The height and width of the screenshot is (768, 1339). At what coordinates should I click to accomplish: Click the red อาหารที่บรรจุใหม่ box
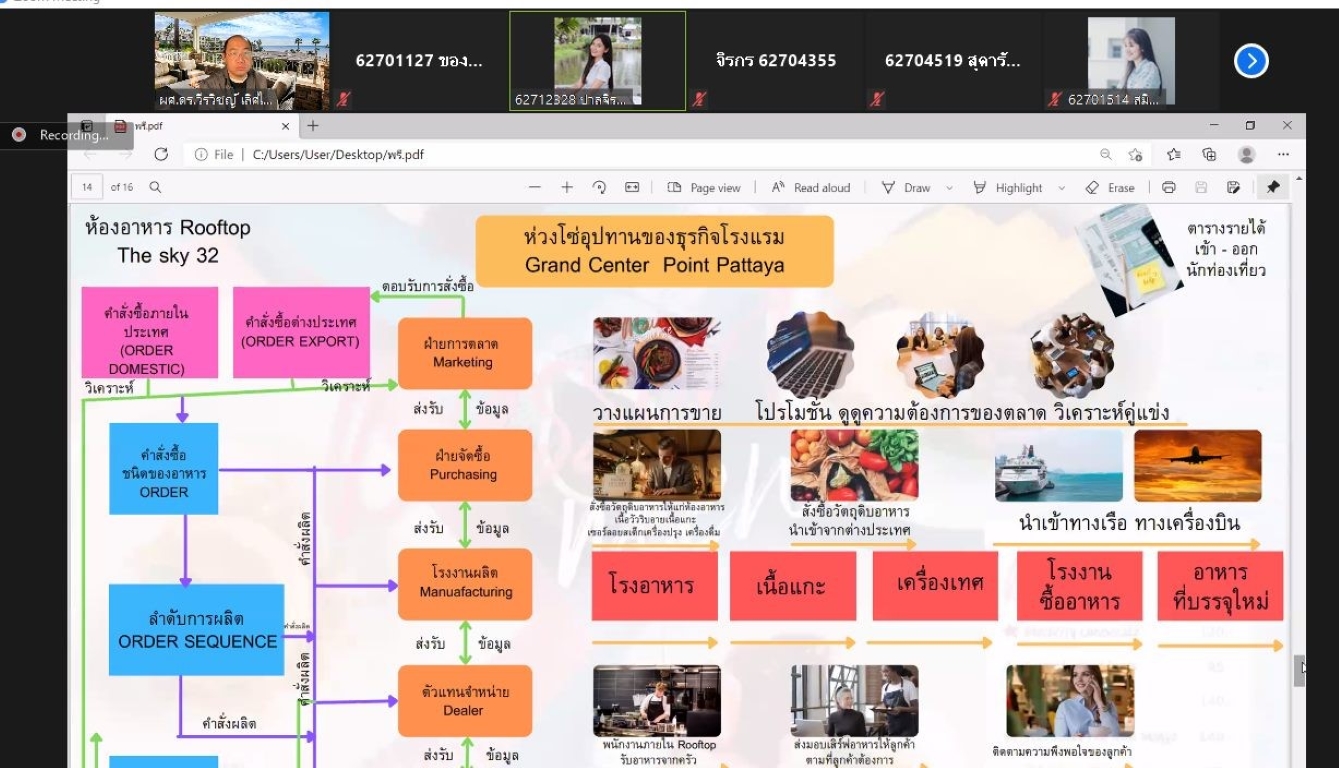[x=1220, y=586]
